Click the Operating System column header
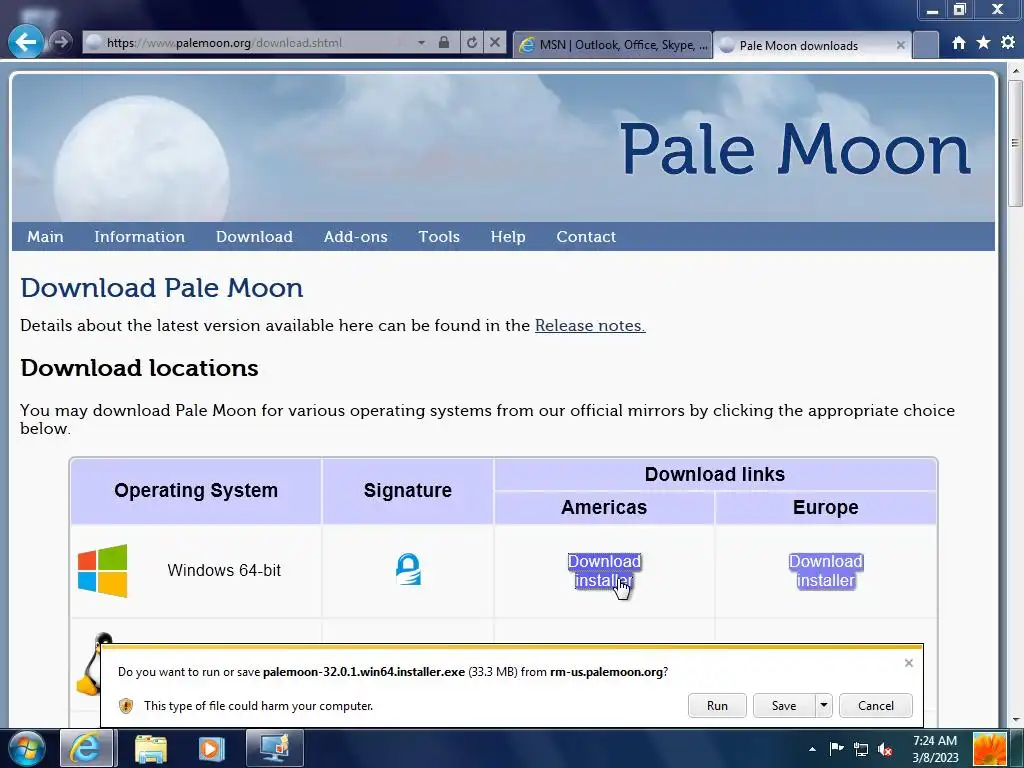 click(196, 490)
